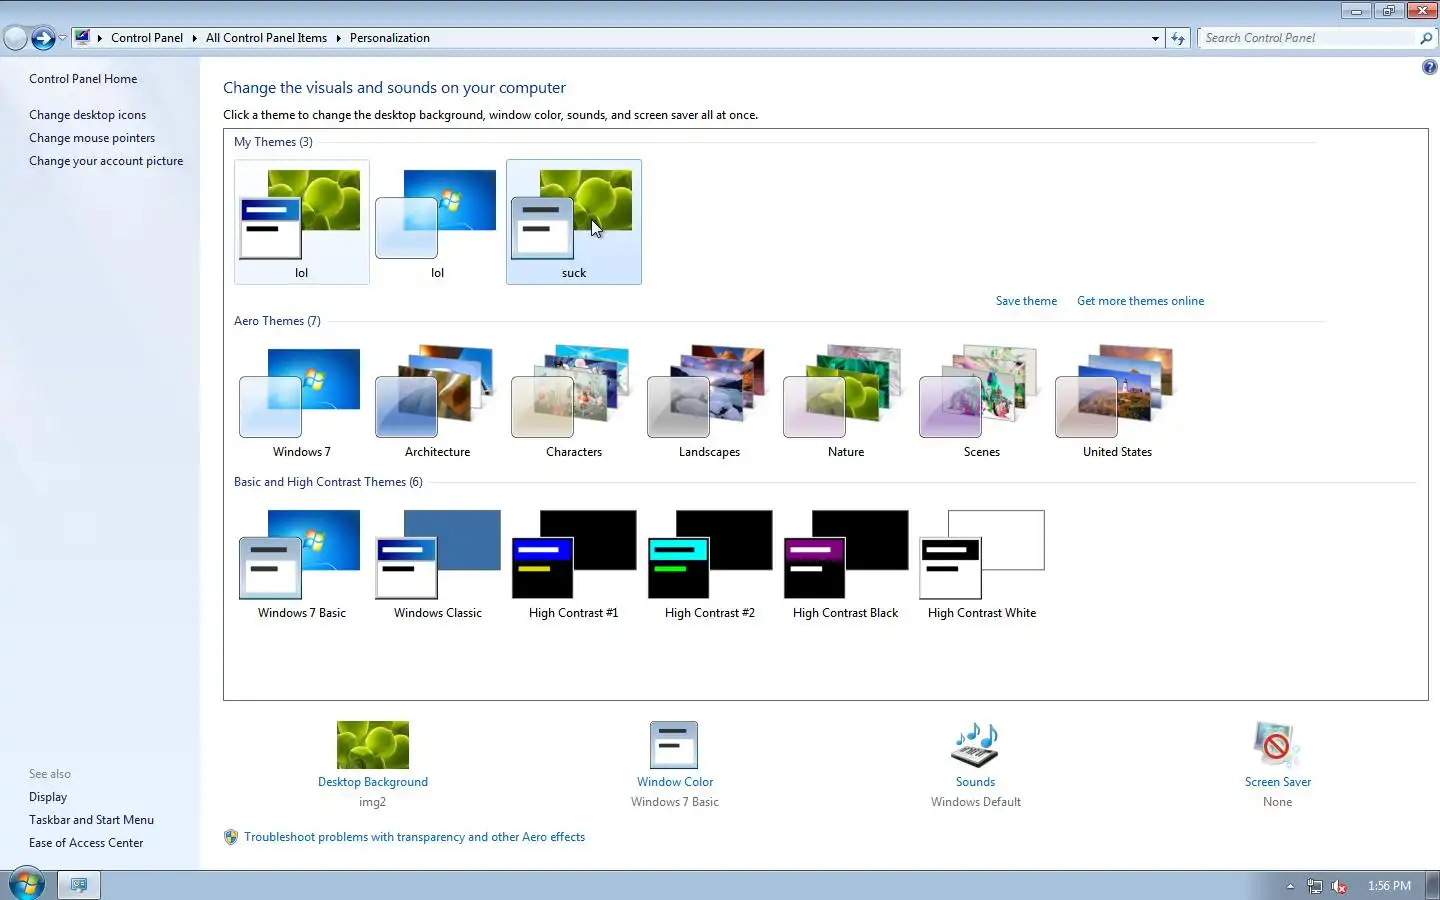Click Personalization breadcrumb
Image resolution: width=1440 pixels, height=900 pixels.
[390, 38]
